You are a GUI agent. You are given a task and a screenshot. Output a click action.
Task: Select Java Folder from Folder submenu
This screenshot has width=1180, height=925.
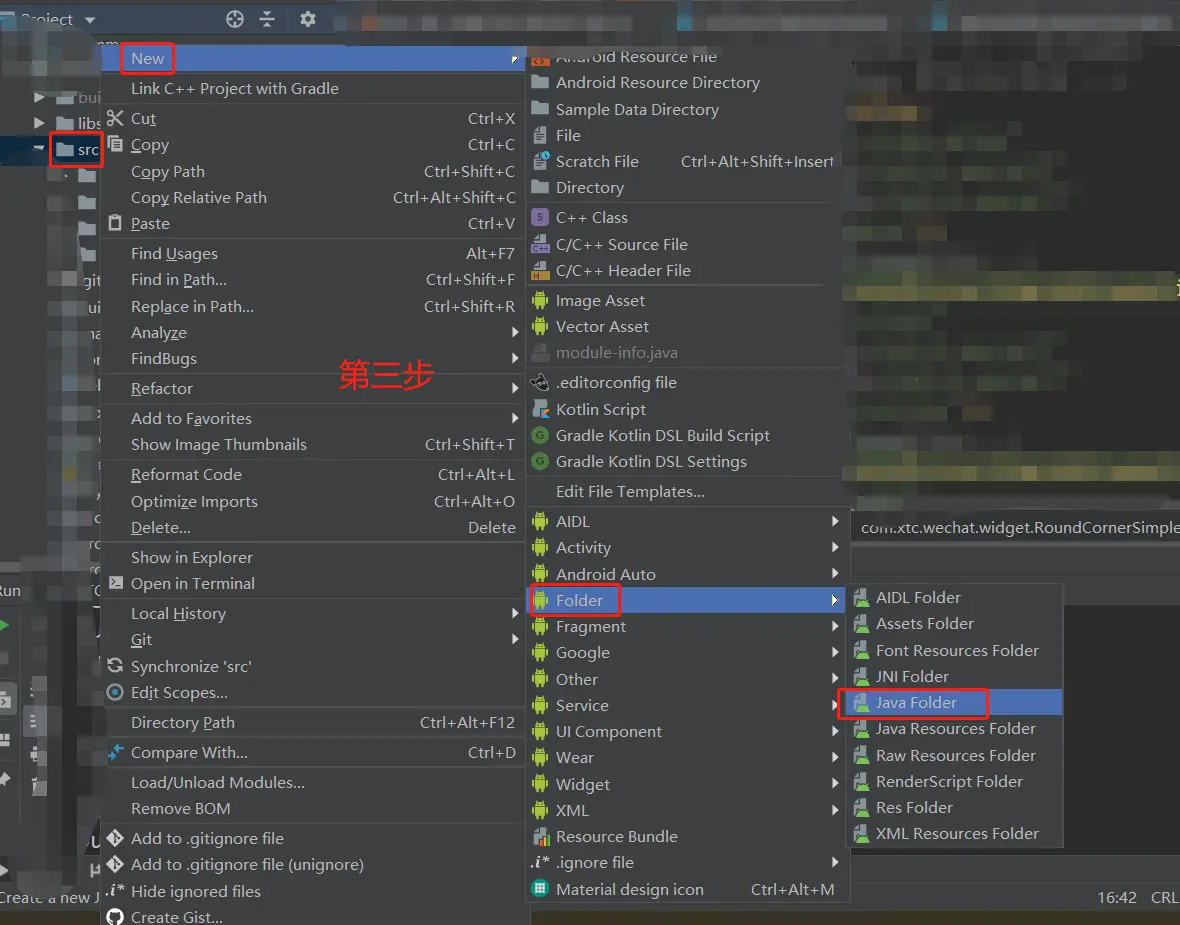click(916, 702)
